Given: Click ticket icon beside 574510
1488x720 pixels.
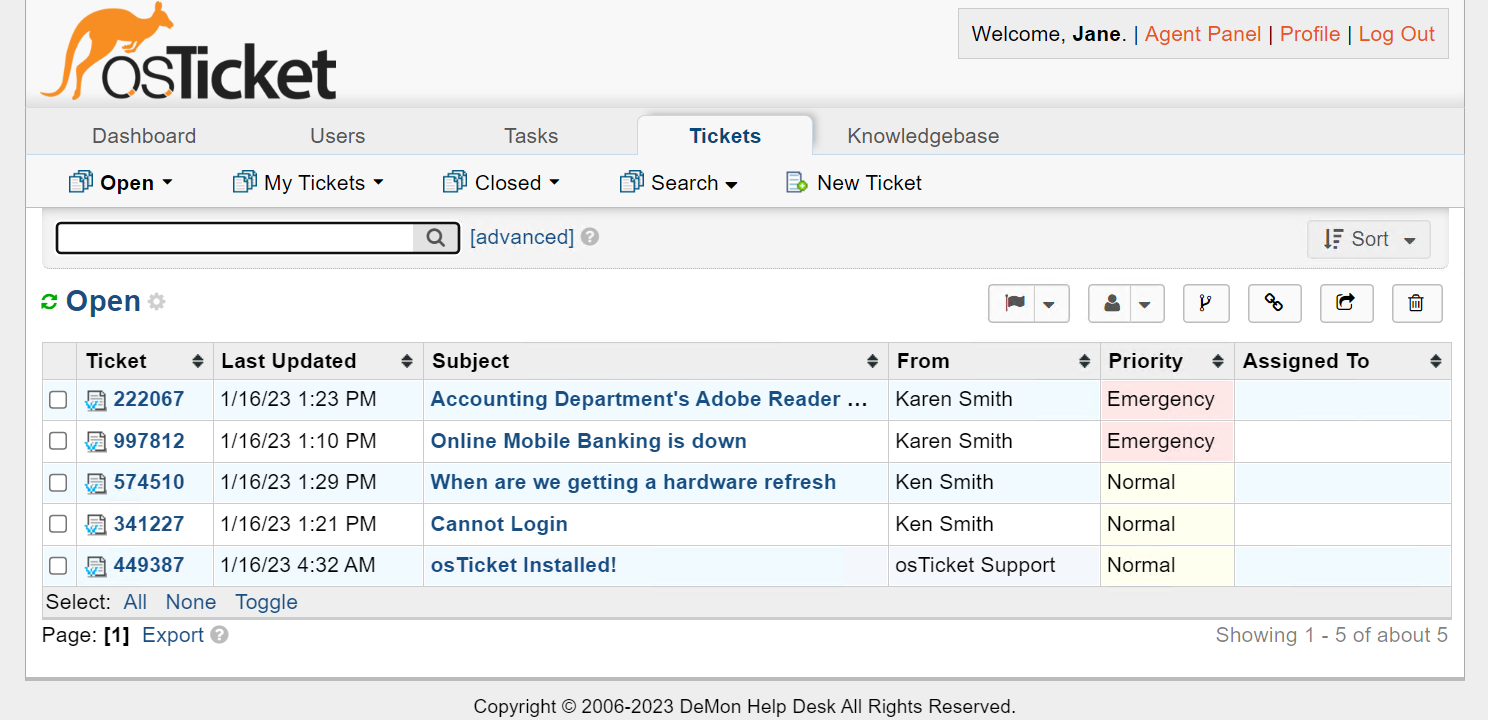Looking at the screenshot, I should [x=96, y=483].
